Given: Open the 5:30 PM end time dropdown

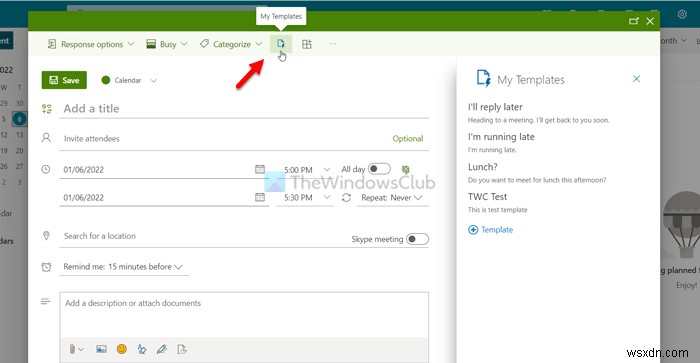Looking at the screenshot, I should tap(327, 197).
